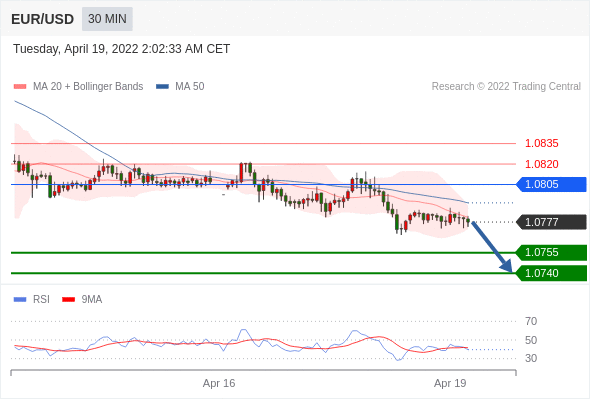
Task: Click the RSI legend label
Action: (41, 300)
